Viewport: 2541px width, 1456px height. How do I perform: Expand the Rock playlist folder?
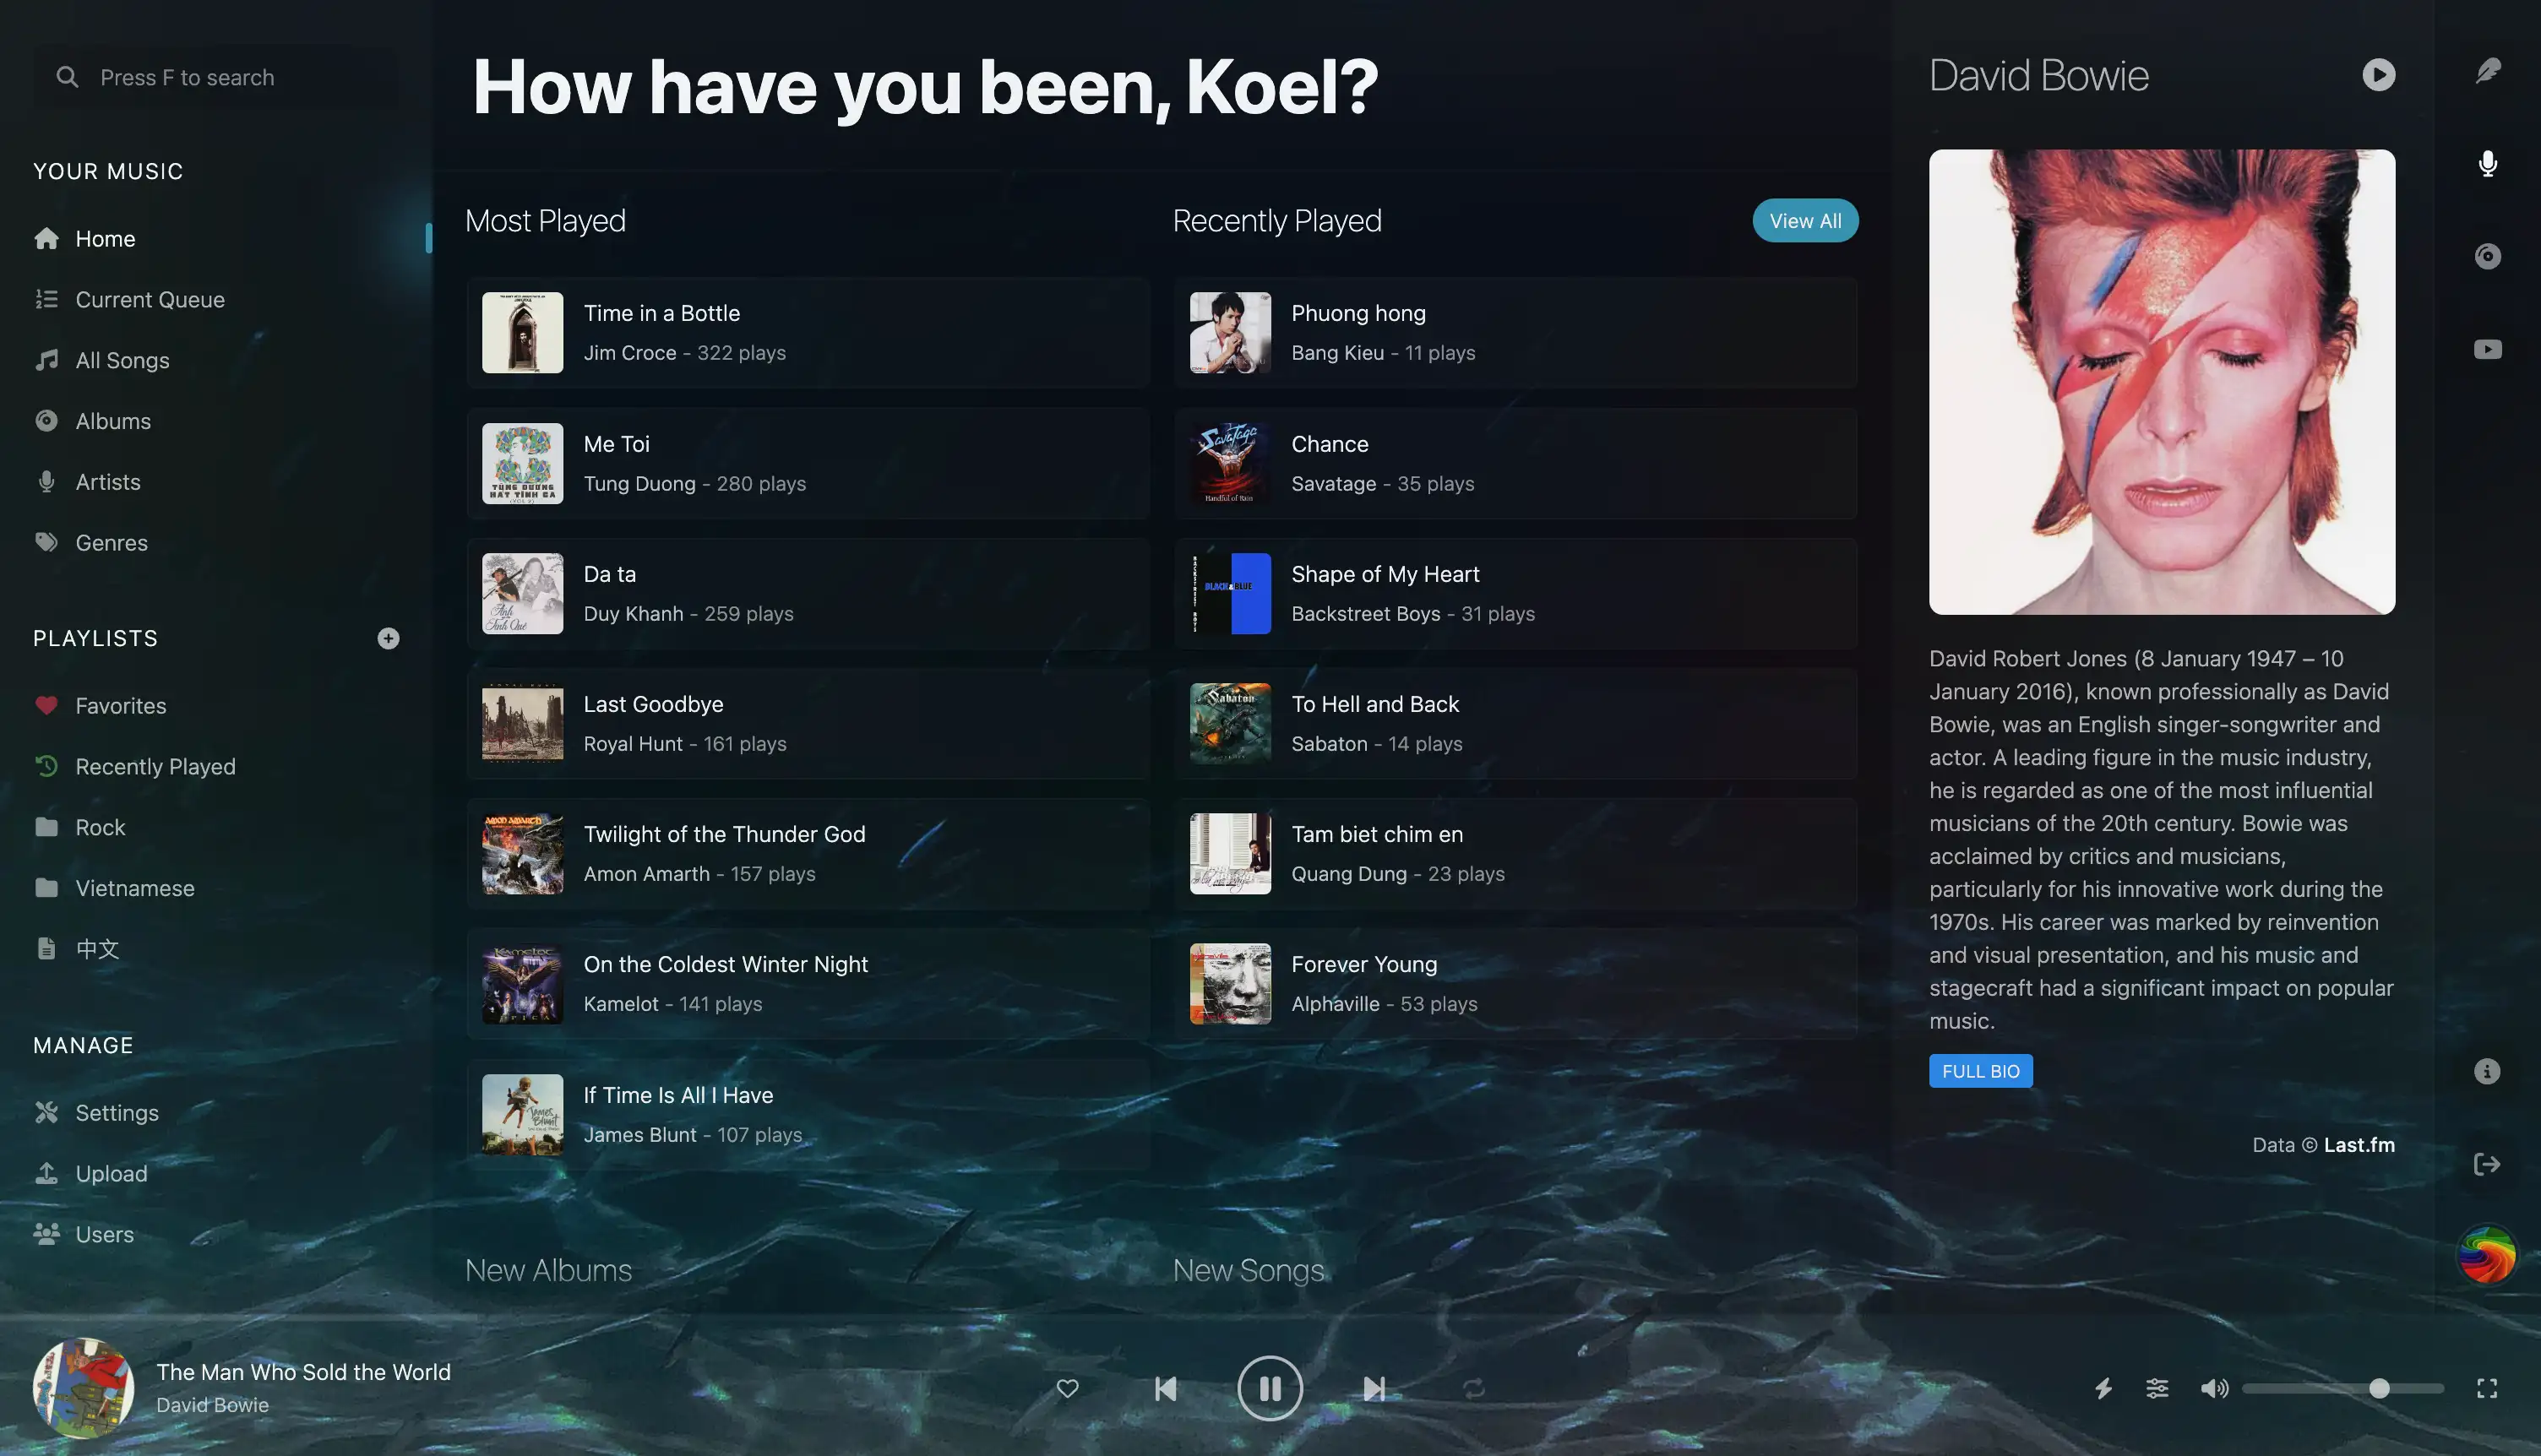coord(100,827)
